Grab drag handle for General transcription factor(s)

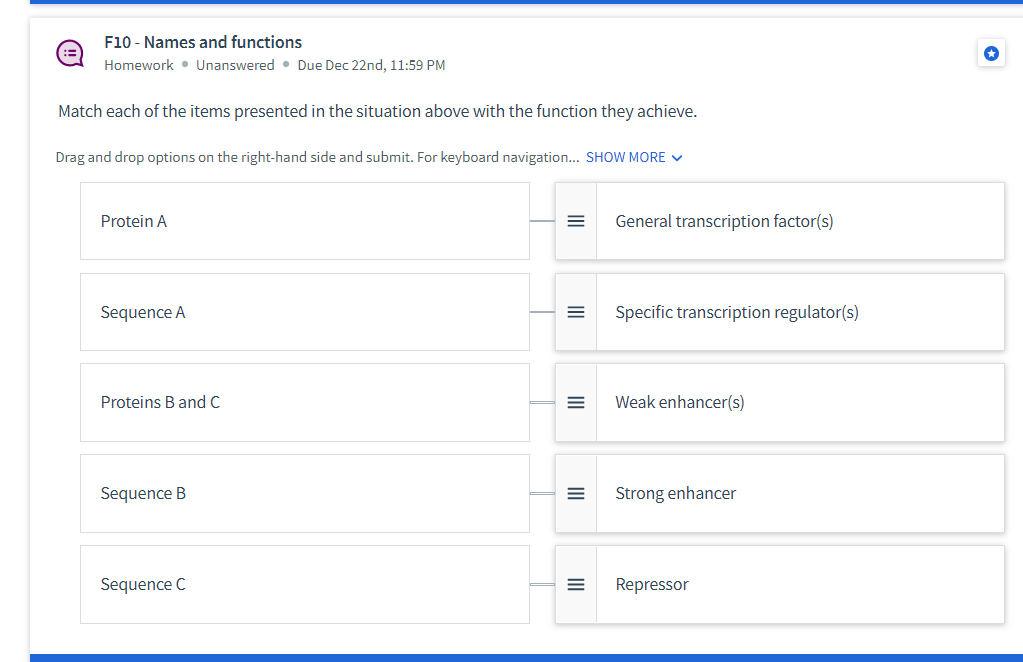click(576, 221)
